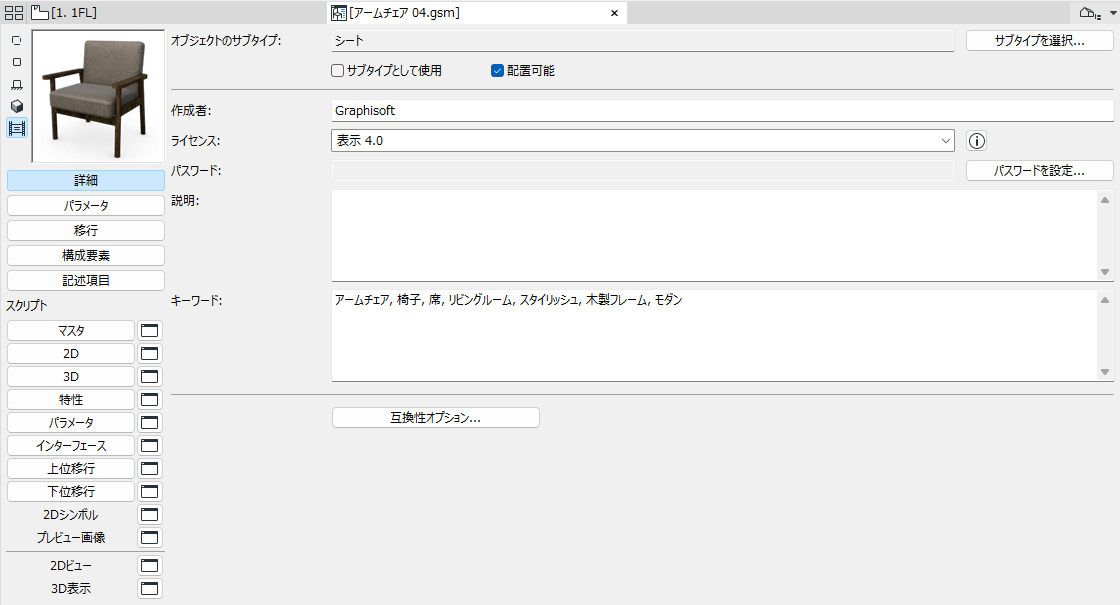Open the インターフェース script
1120x605 pixels.
(x=71, y=445)
